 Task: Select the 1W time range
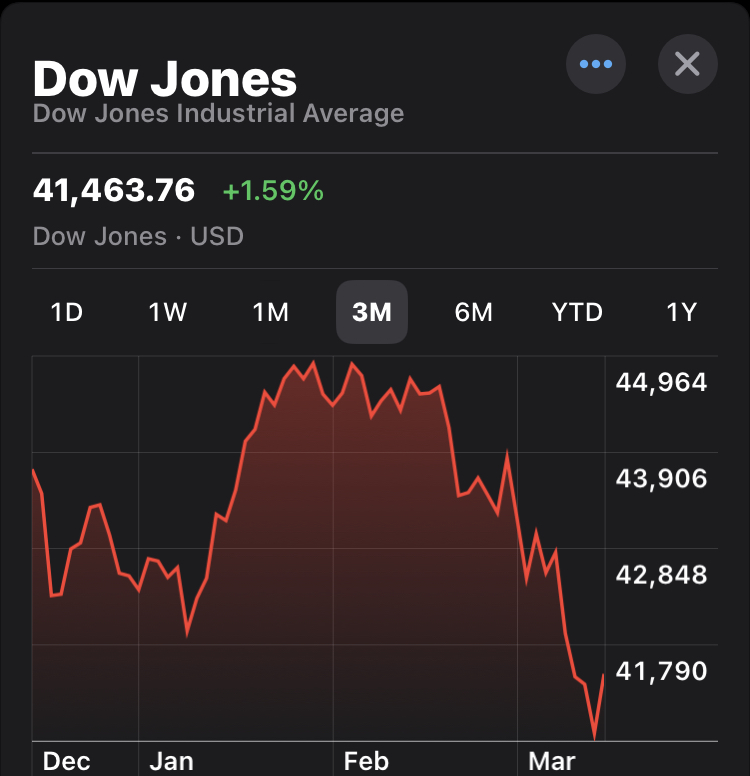[168, 312]
